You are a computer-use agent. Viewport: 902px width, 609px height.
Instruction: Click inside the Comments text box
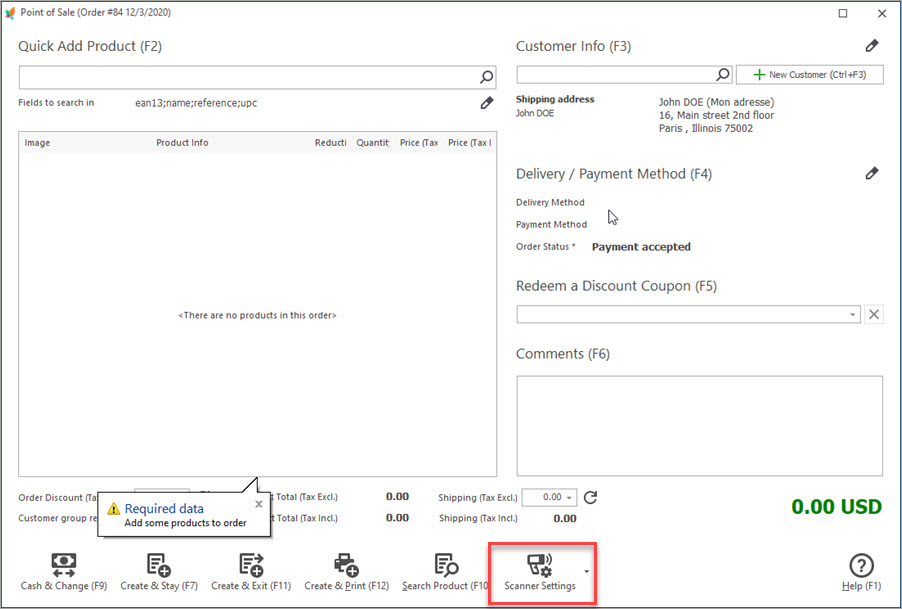(x=699, y=425)
